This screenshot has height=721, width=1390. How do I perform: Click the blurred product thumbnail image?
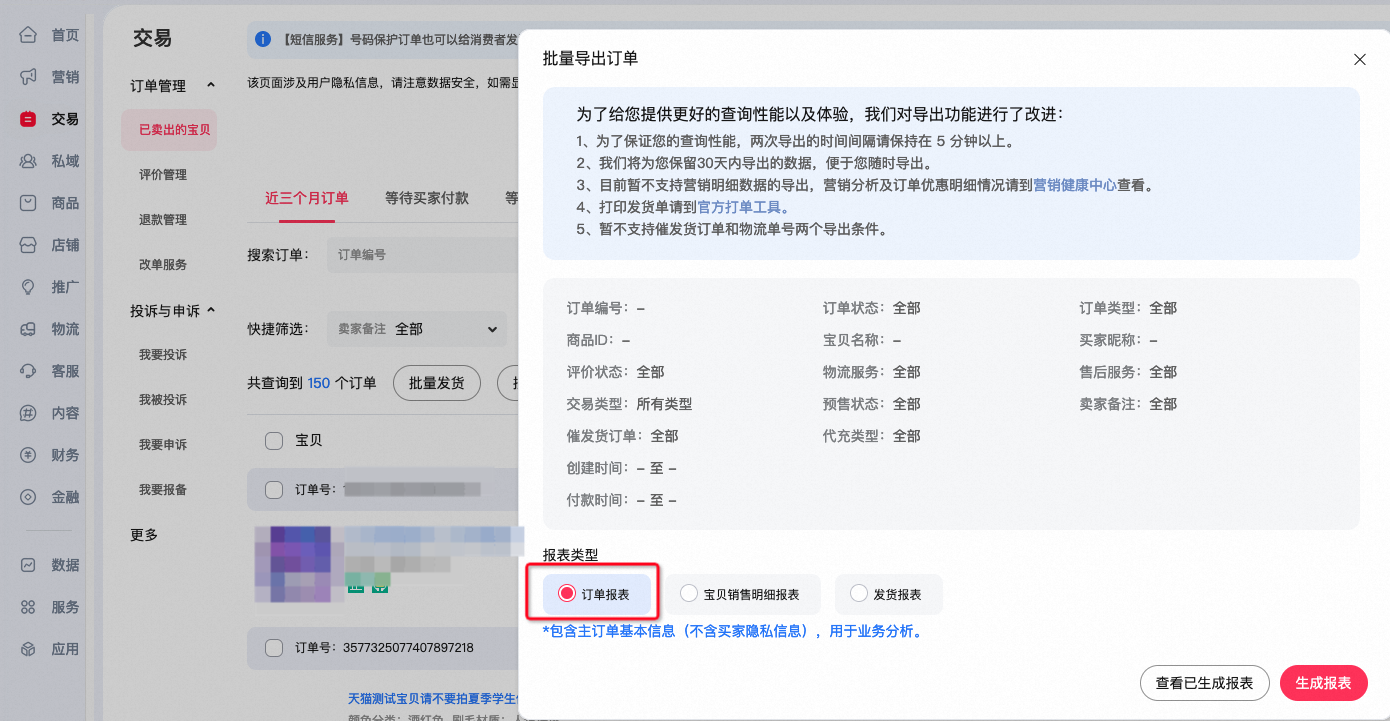point(294,563)
